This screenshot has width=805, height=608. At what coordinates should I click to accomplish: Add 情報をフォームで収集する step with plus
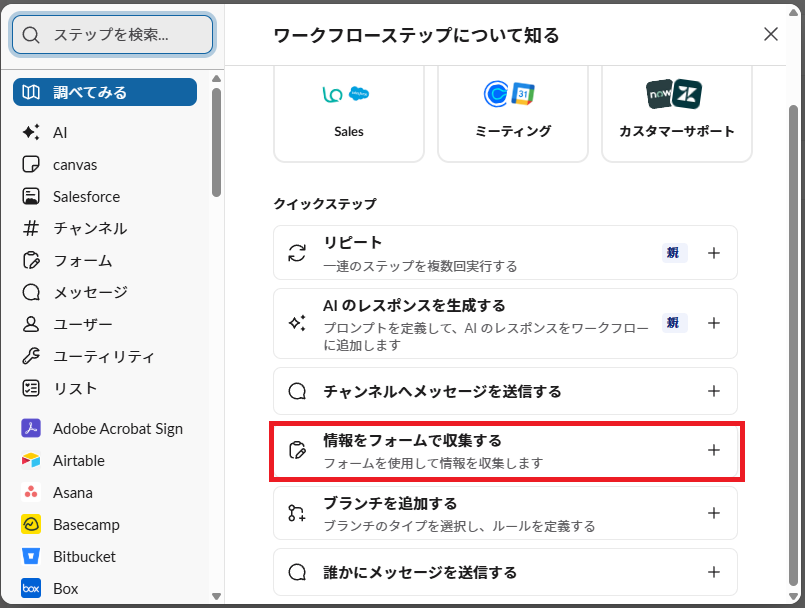[x=714, y=450]
